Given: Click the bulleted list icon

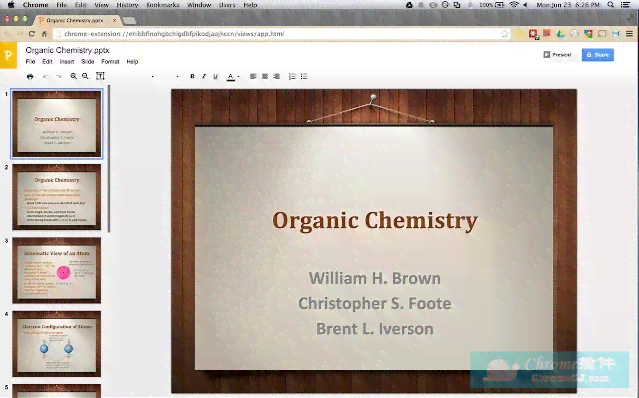Looking at the screenshot, I should tap(304, 76).
